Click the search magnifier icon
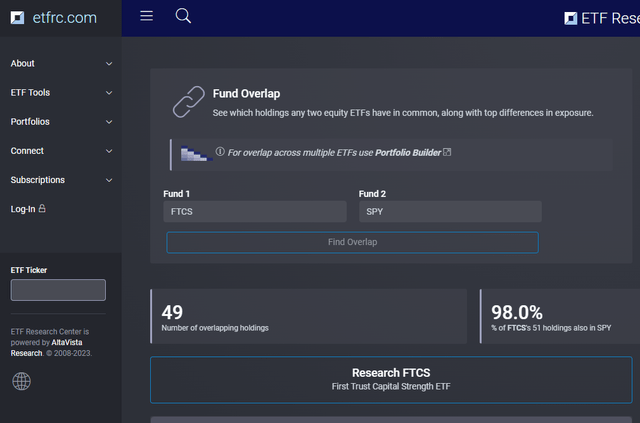The height and width of the screenshot is (423, 640). tap(183, 16)
